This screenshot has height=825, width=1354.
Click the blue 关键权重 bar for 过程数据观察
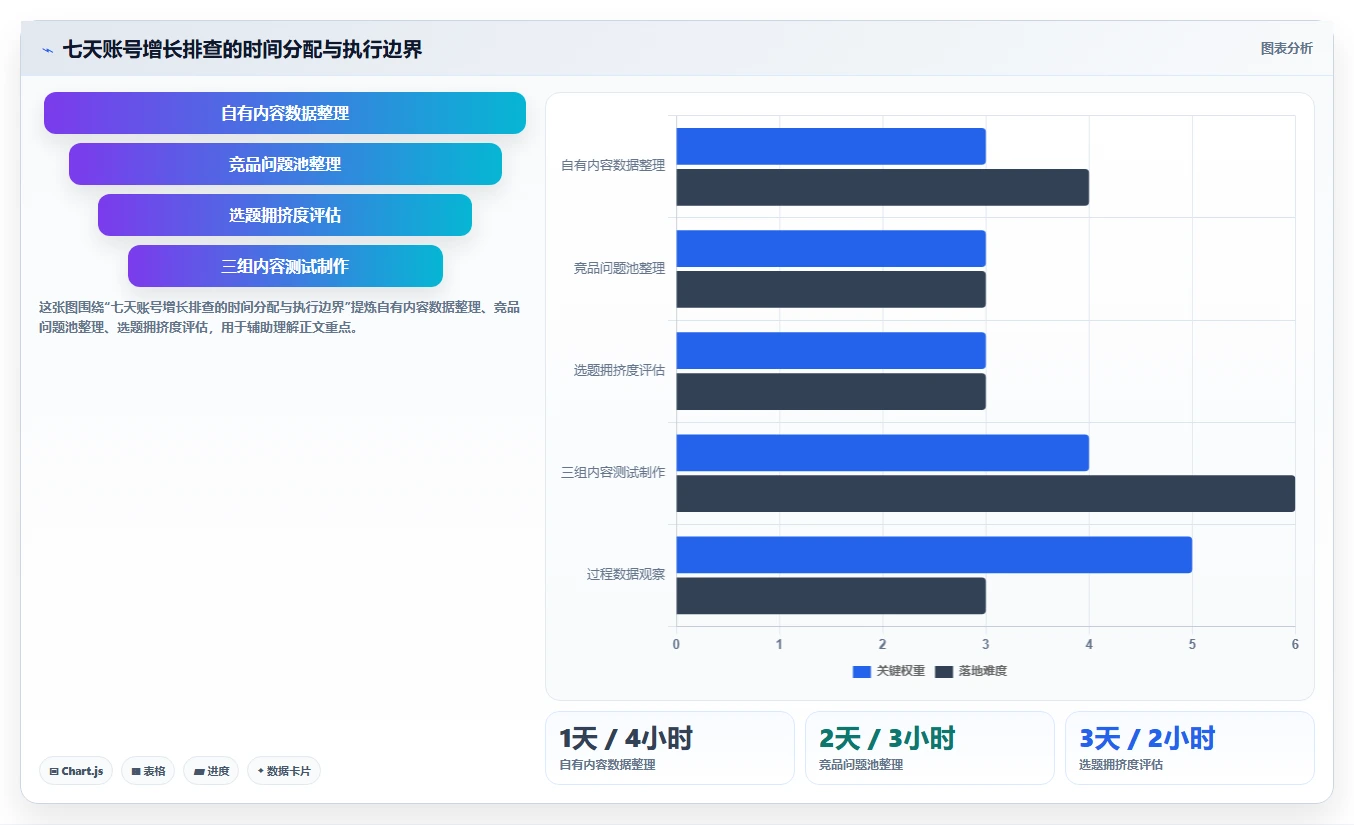point(934,555)
